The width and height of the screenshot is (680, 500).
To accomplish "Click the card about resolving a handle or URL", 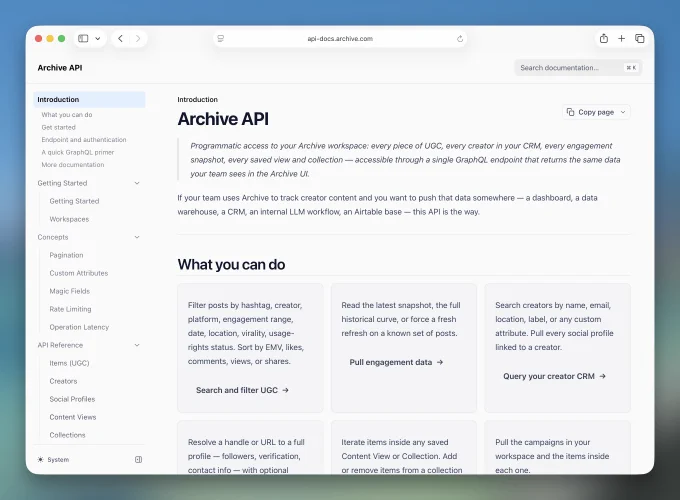I will pyautogui.click(x=250, y=447).
